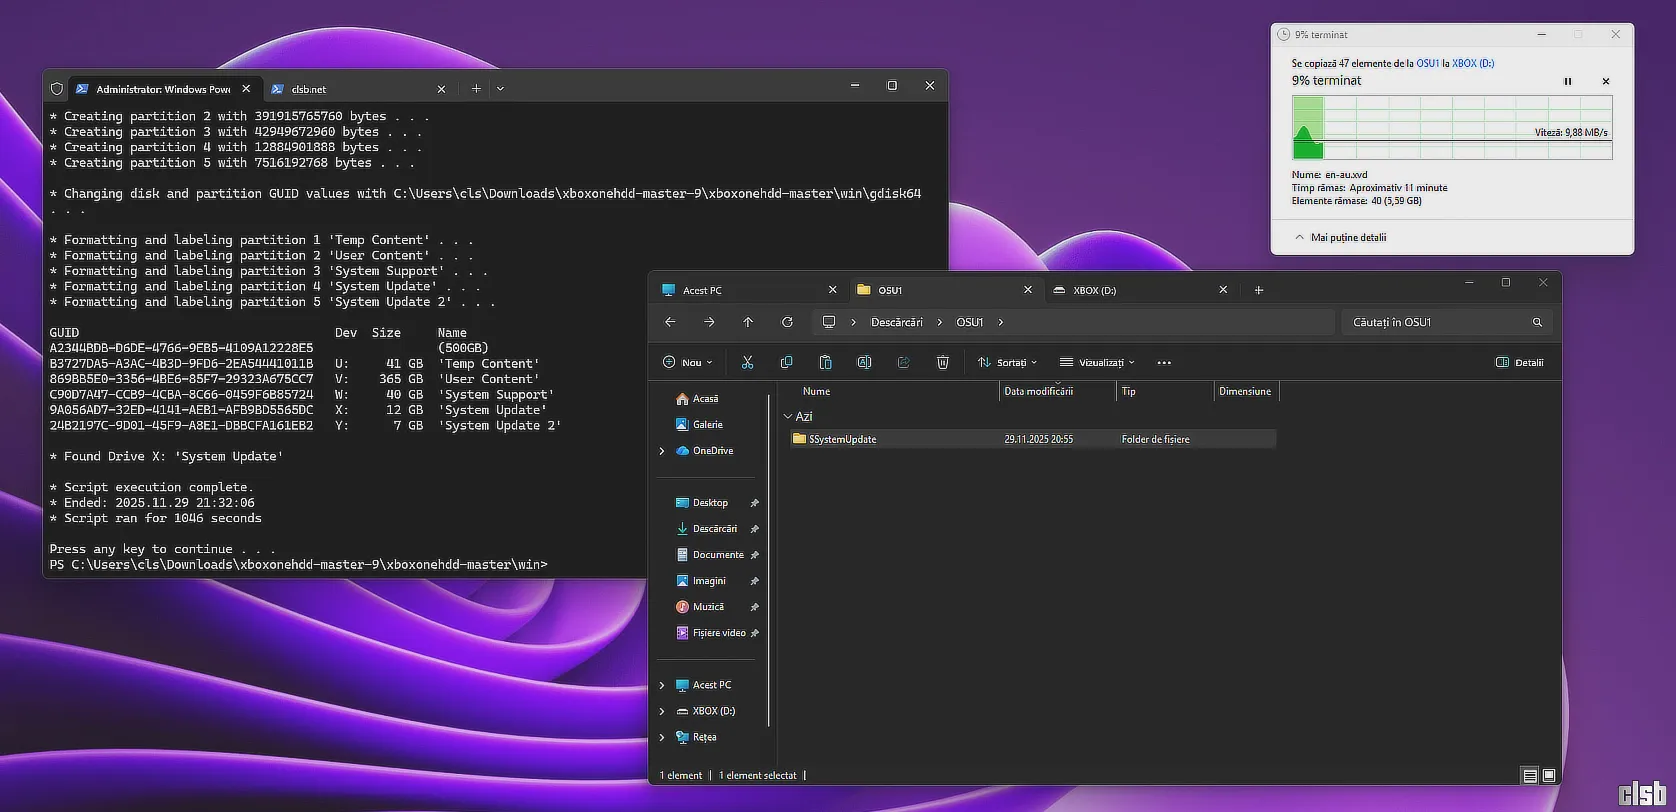Image resolution: width=1676 pixels, height=812 pixels.
Task: Pause the file copy operation
Action: (x=1567, y=82)
